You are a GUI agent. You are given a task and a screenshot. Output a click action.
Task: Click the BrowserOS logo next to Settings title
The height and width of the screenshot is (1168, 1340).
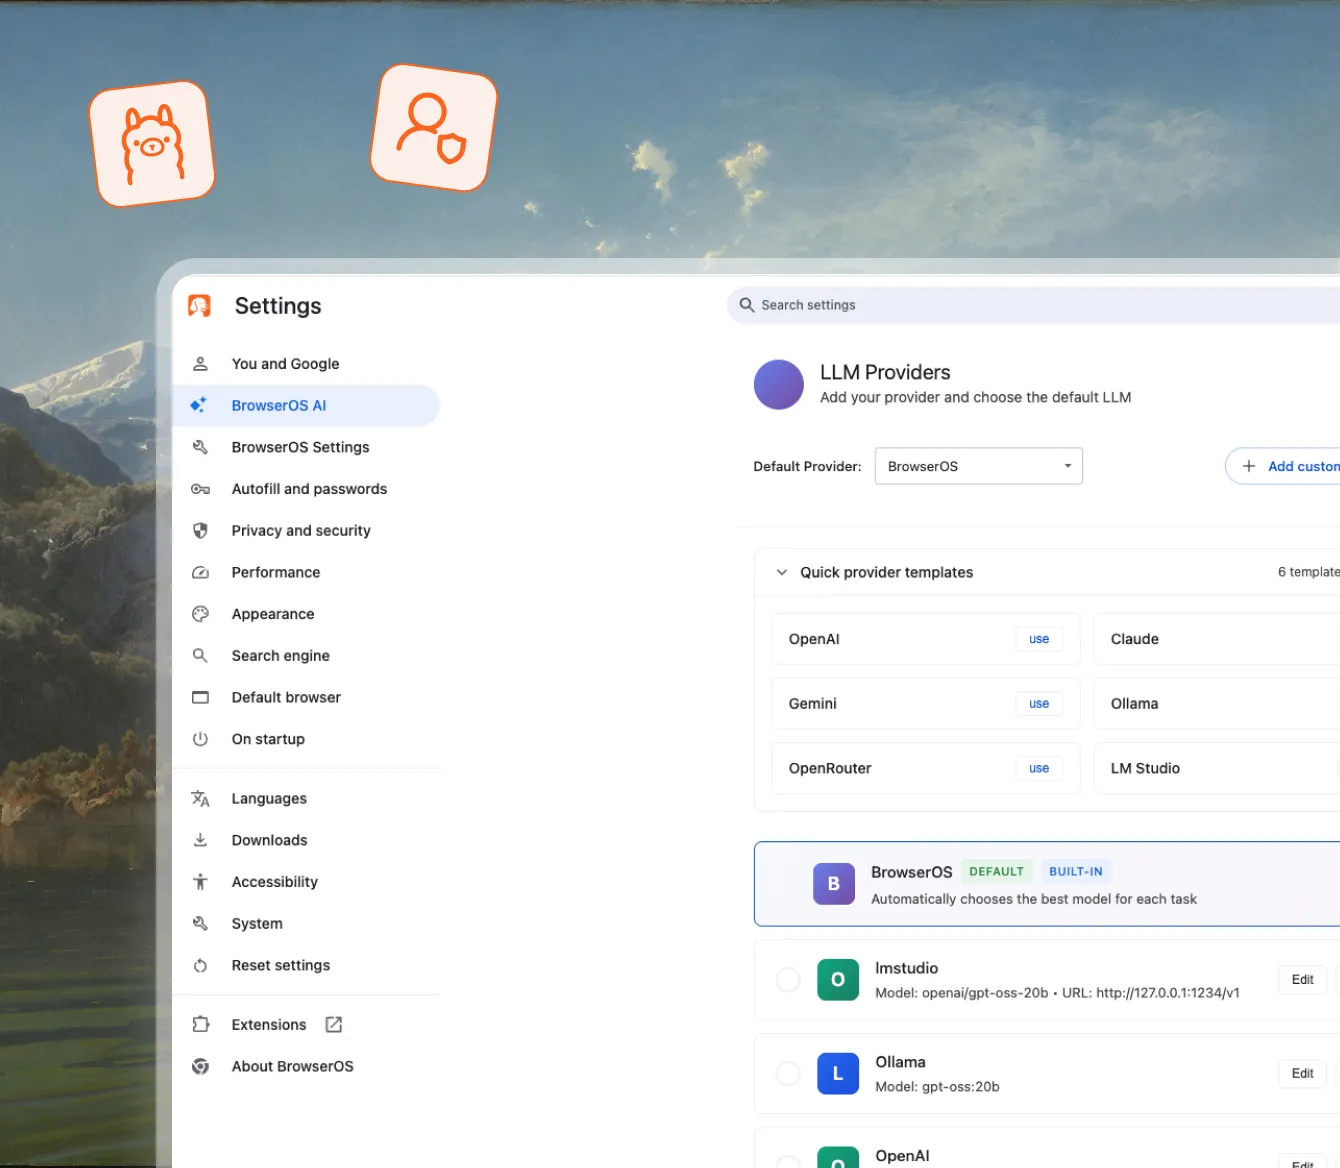tap(201, 306)
